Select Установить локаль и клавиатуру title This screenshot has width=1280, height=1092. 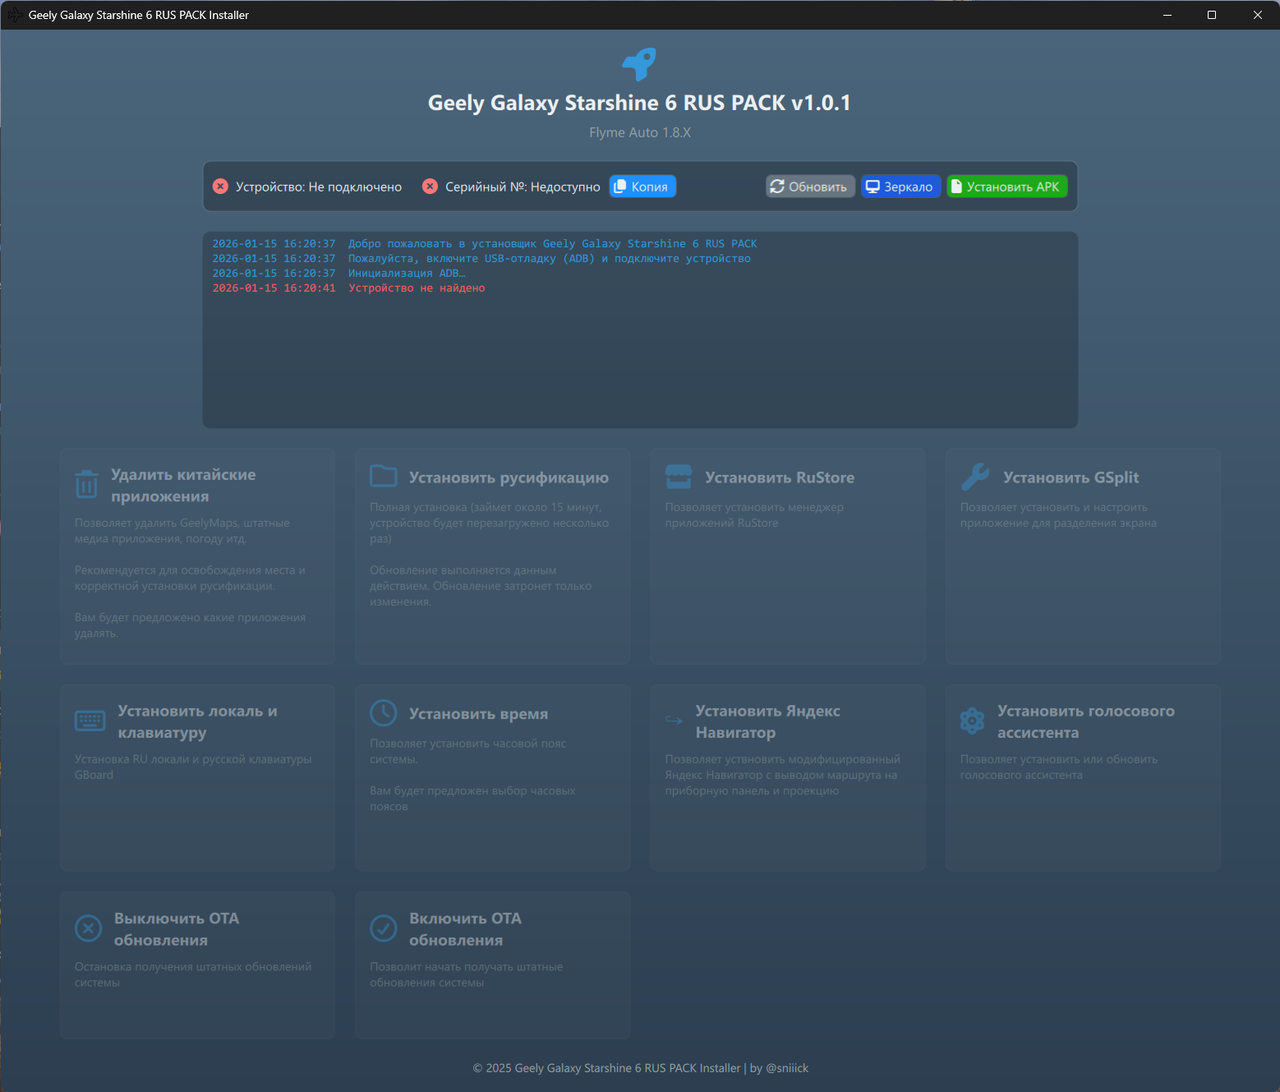coord(197,721)
